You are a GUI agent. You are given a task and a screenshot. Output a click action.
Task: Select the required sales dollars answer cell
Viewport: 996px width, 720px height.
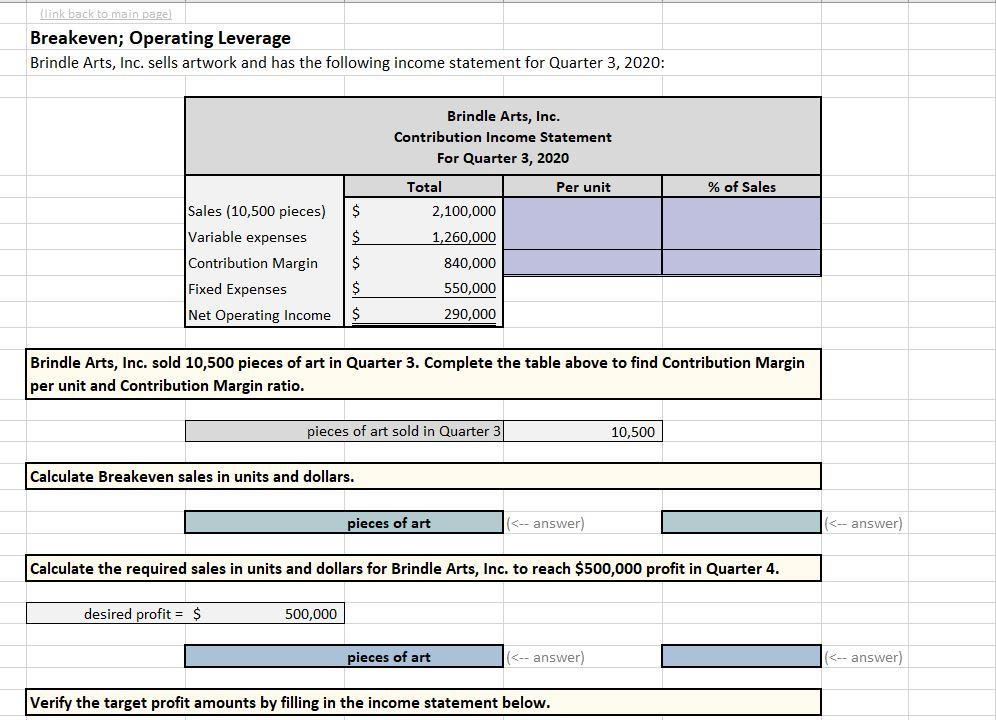tap(740, 657)
